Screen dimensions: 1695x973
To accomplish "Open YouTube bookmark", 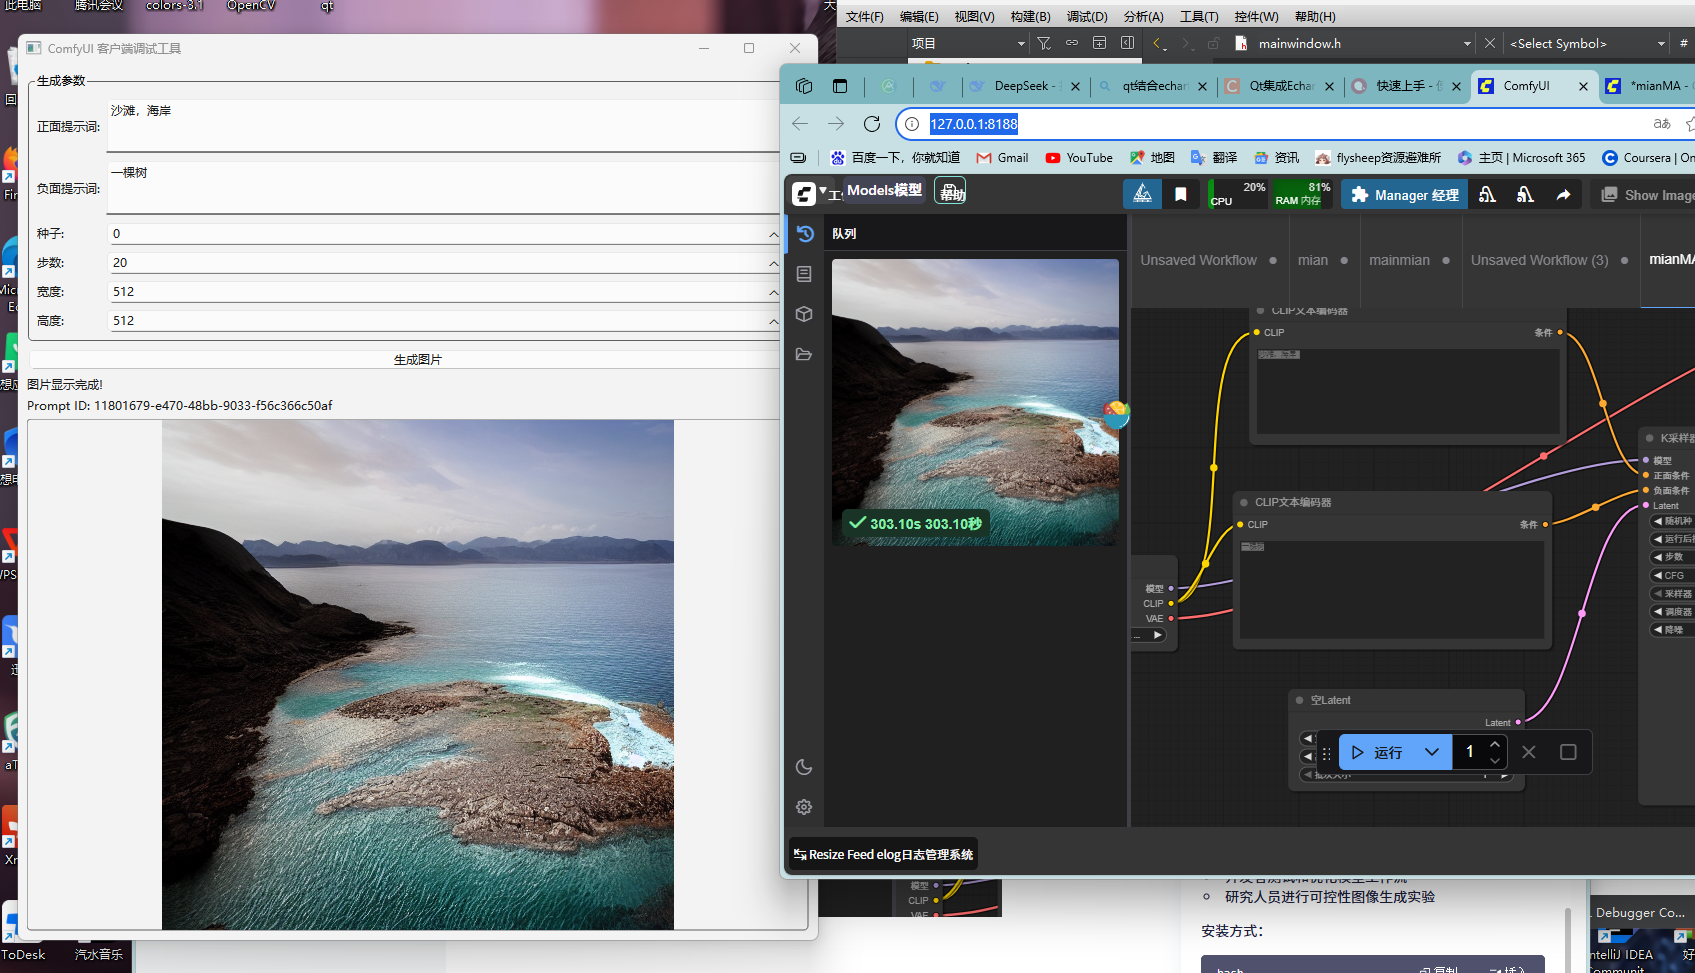I will click(1079, 158).
